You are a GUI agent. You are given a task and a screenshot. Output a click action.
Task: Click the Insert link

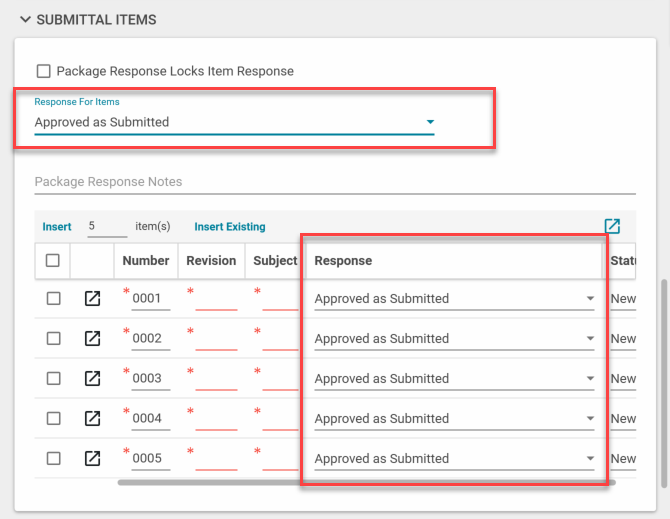point(57,227)
